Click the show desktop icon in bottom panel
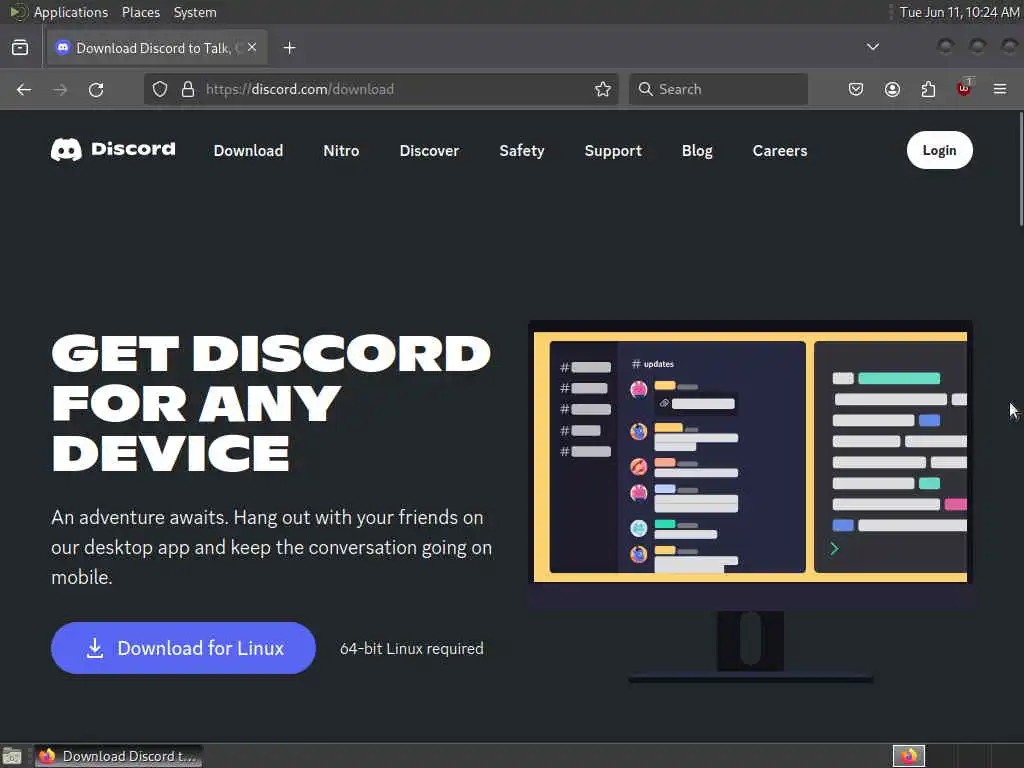Viewport: 1024px width, 768px height. coord(12,756)
